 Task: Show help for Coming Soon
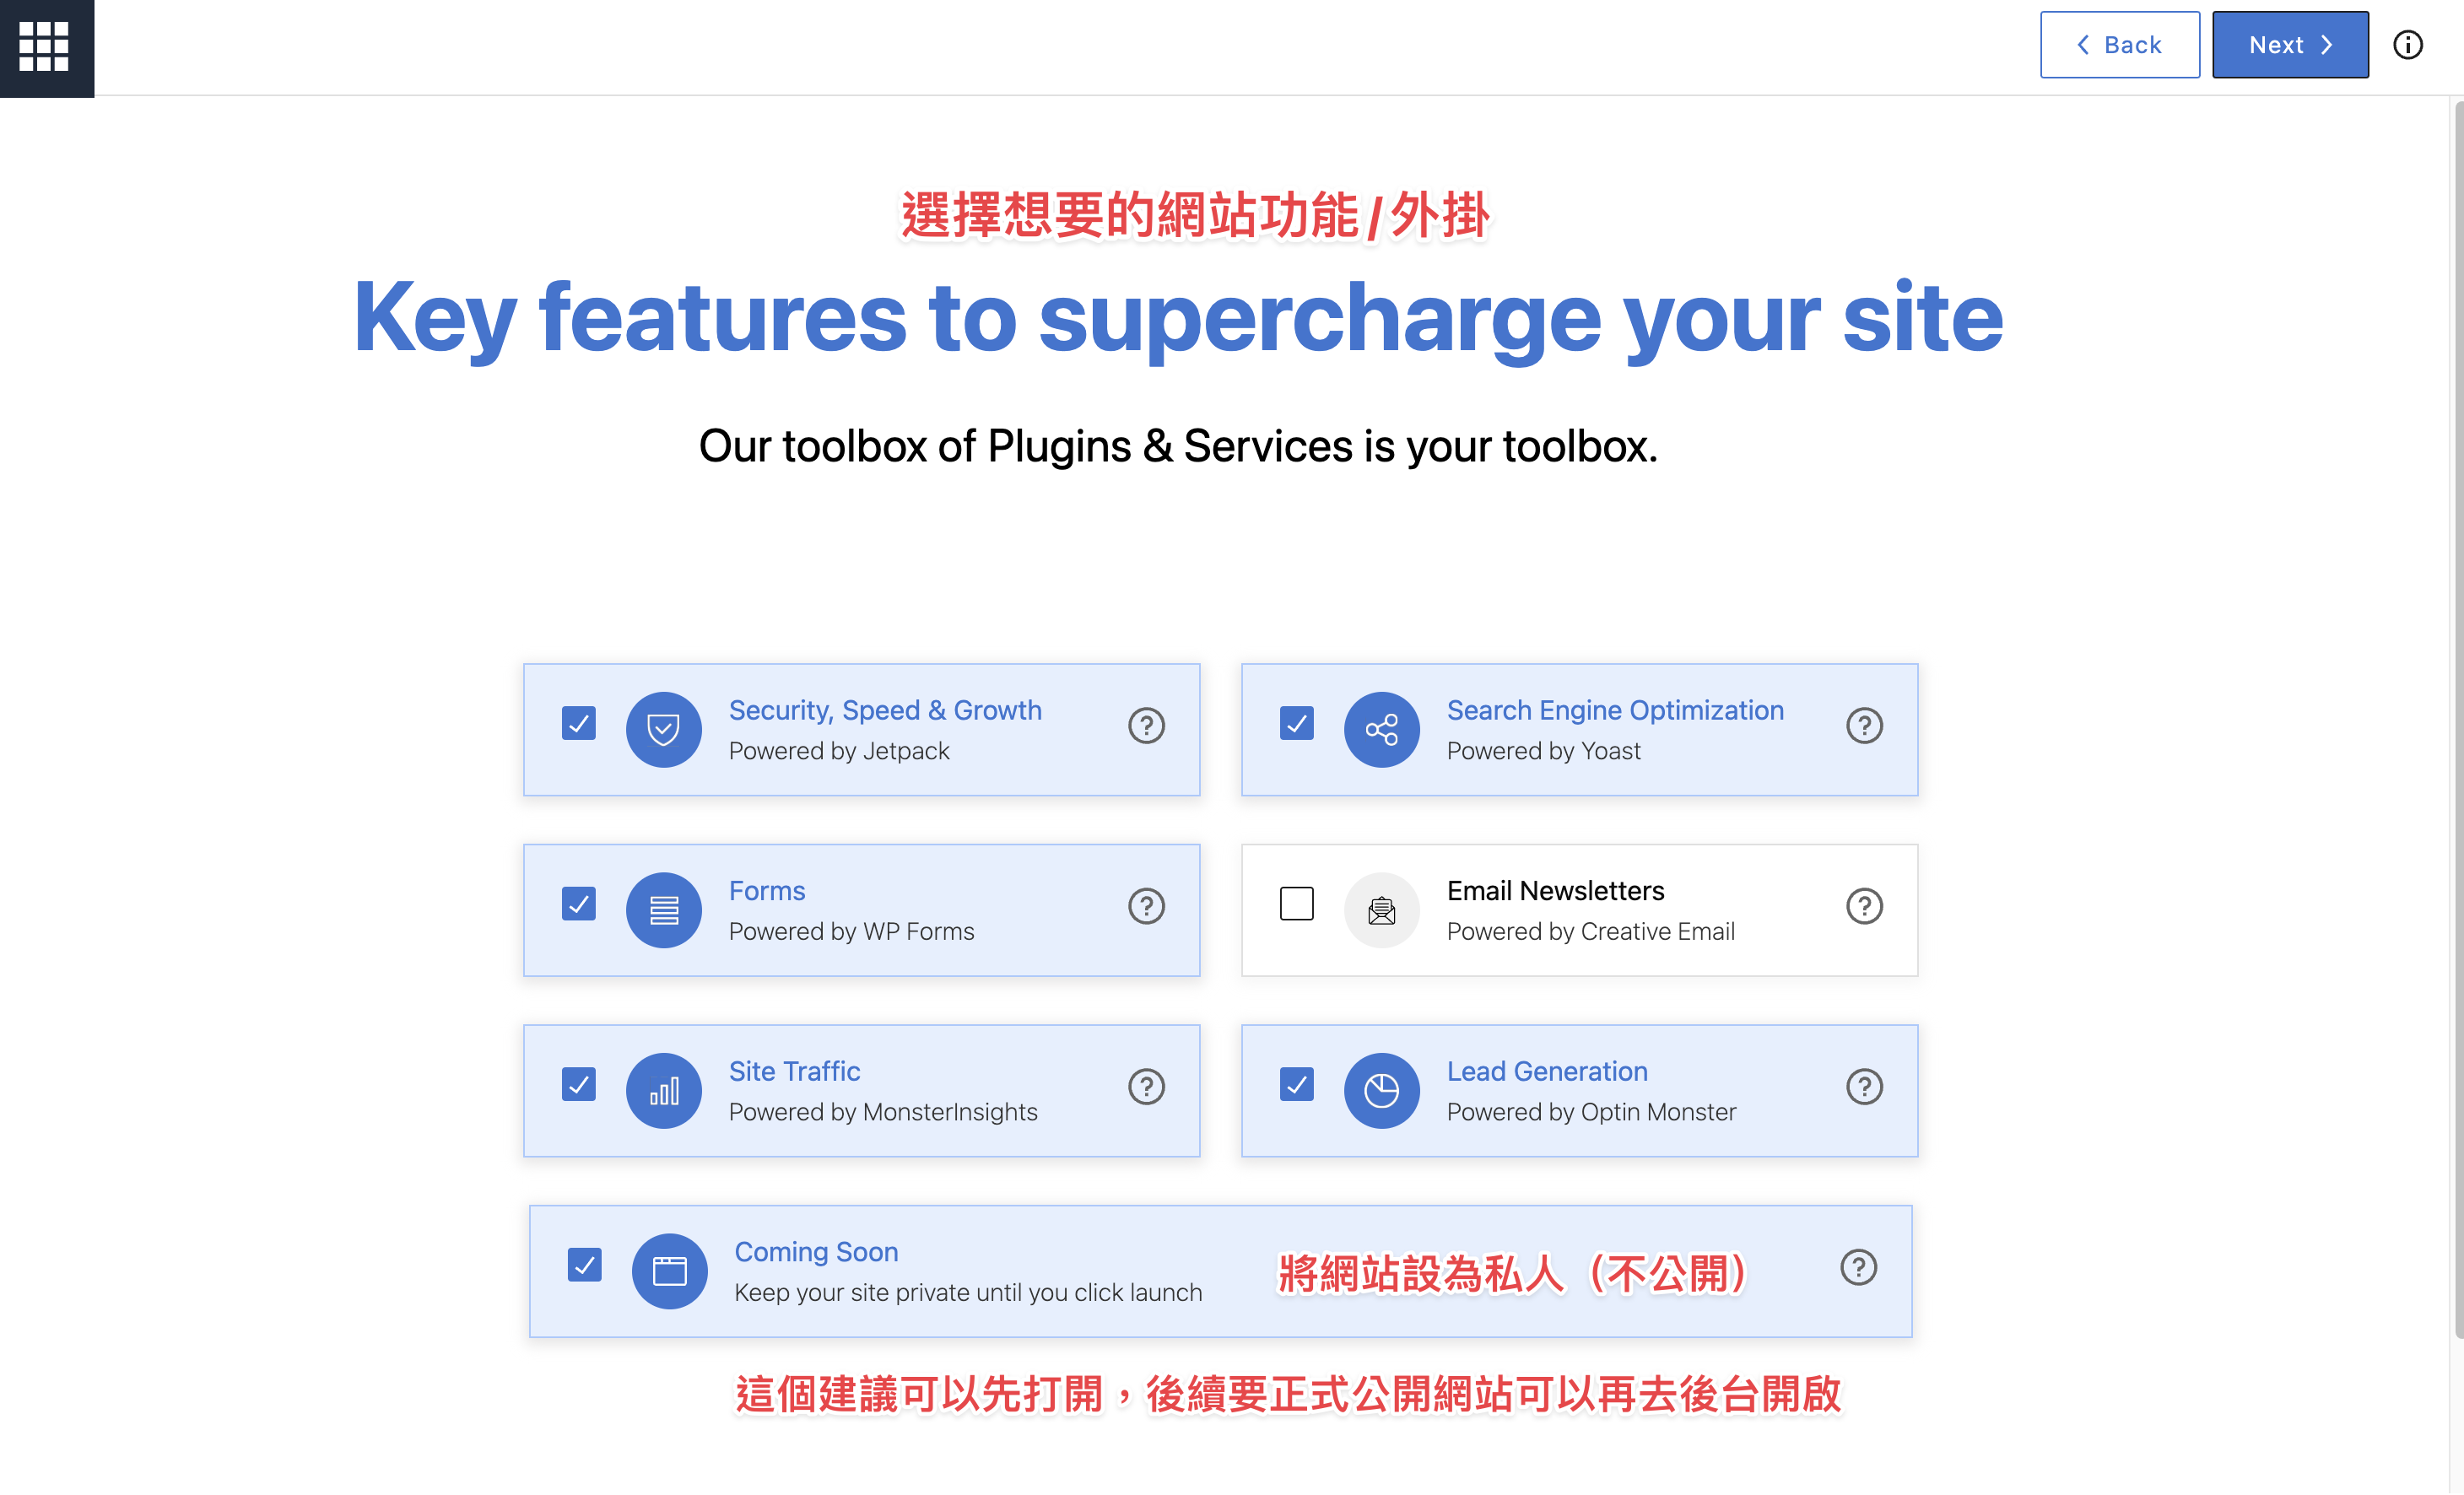coord(1858,1267)
